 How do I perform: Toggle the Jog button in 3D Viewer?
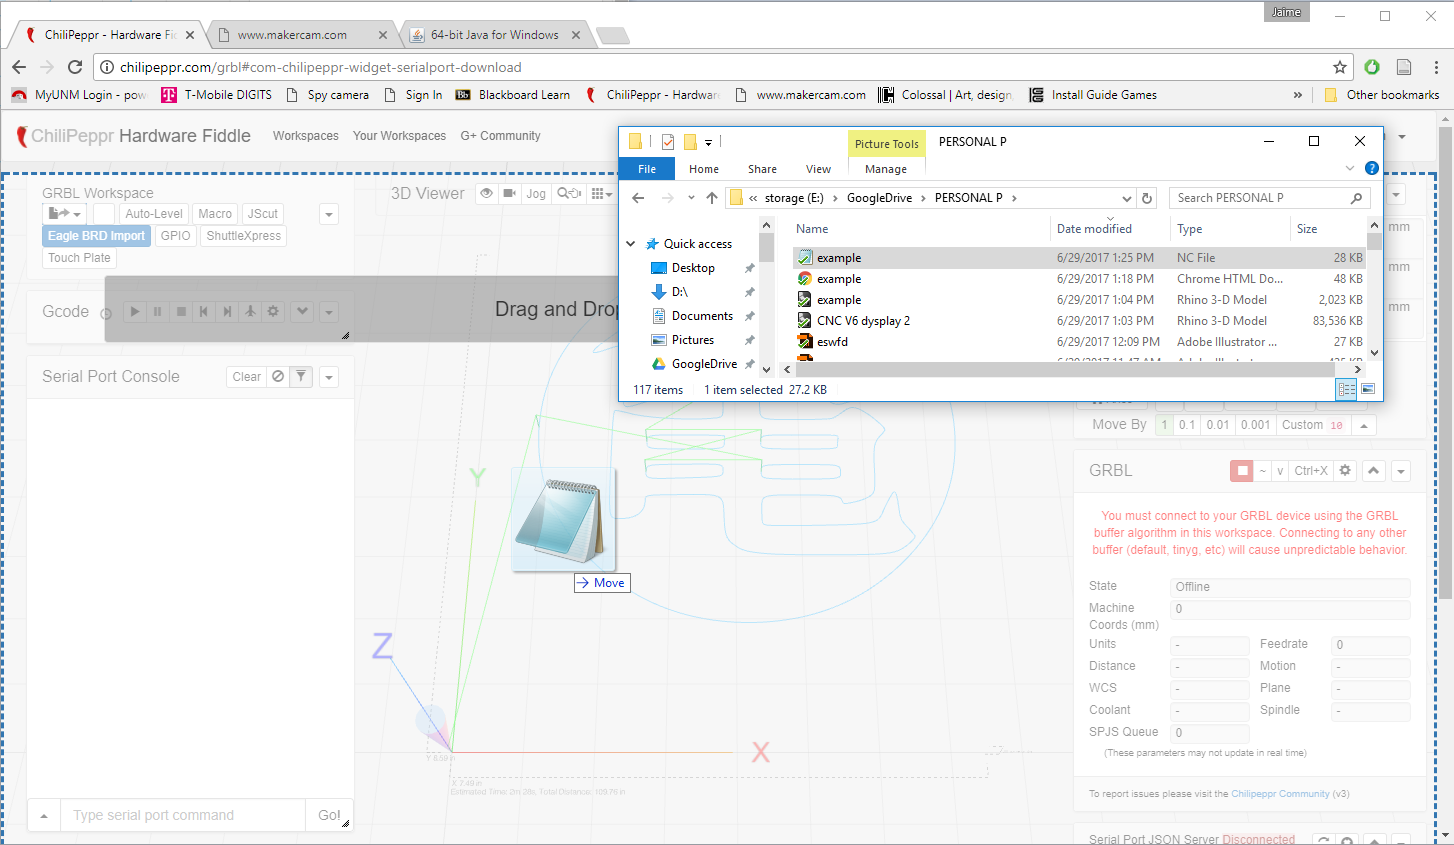coord(536,194)
